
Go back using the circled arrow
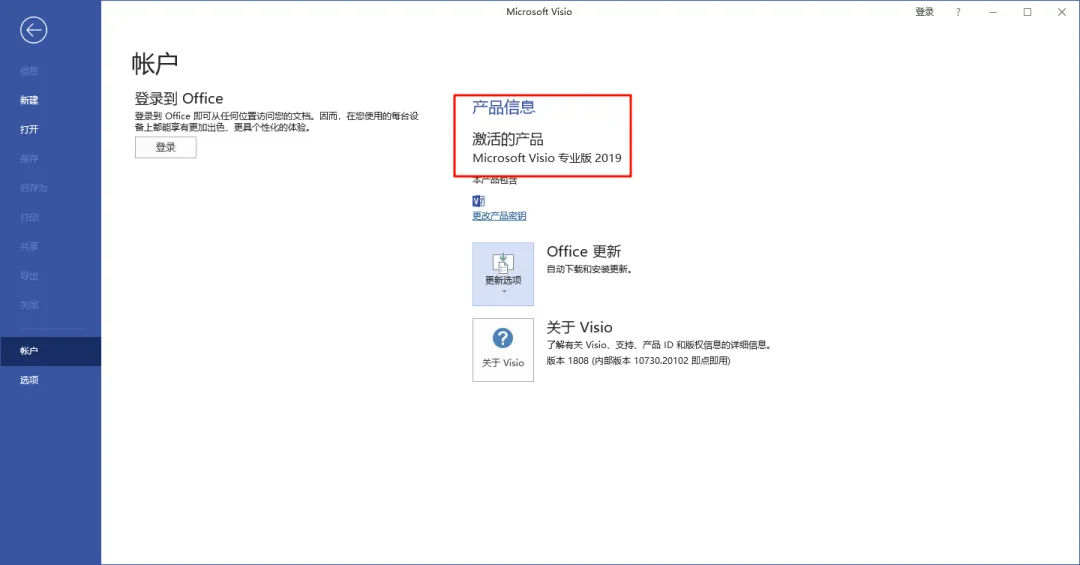pyautogui.click(x=33, y=30)
